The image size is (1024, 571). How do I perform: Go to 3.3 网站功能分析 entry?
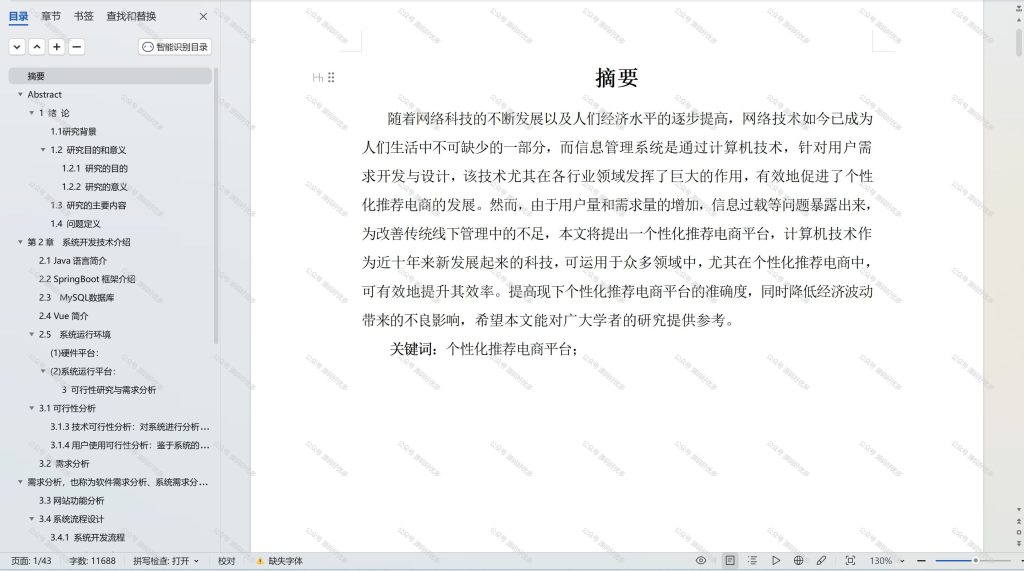click(71, 500)
